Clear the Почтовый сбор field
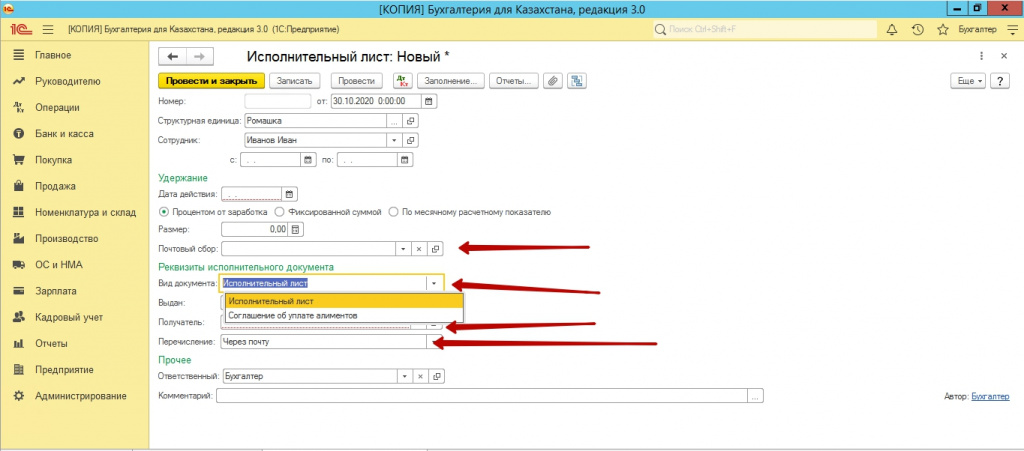The image size is (1024, 451). pos(420,249)
